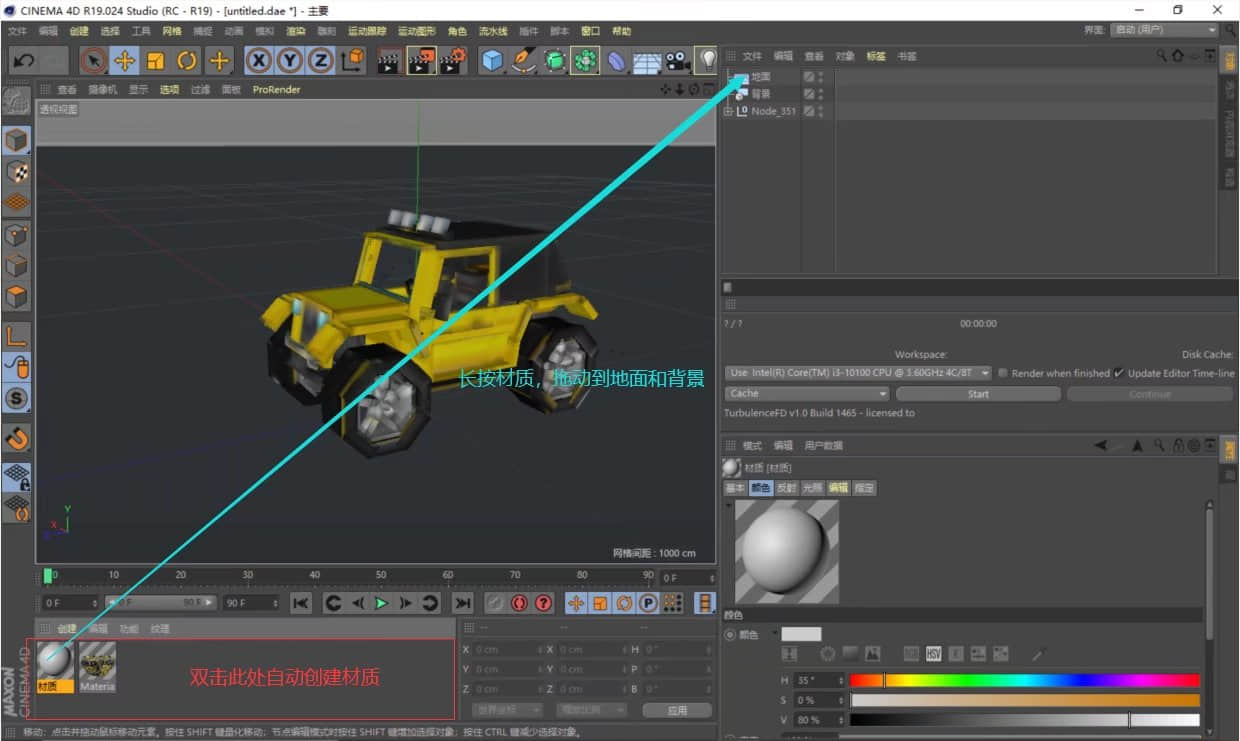Image resolution: width=1240 pixels, height=741 pixels.
Task: Open Render Settings clapperboard with gear
Action: [x=453, y=61]
